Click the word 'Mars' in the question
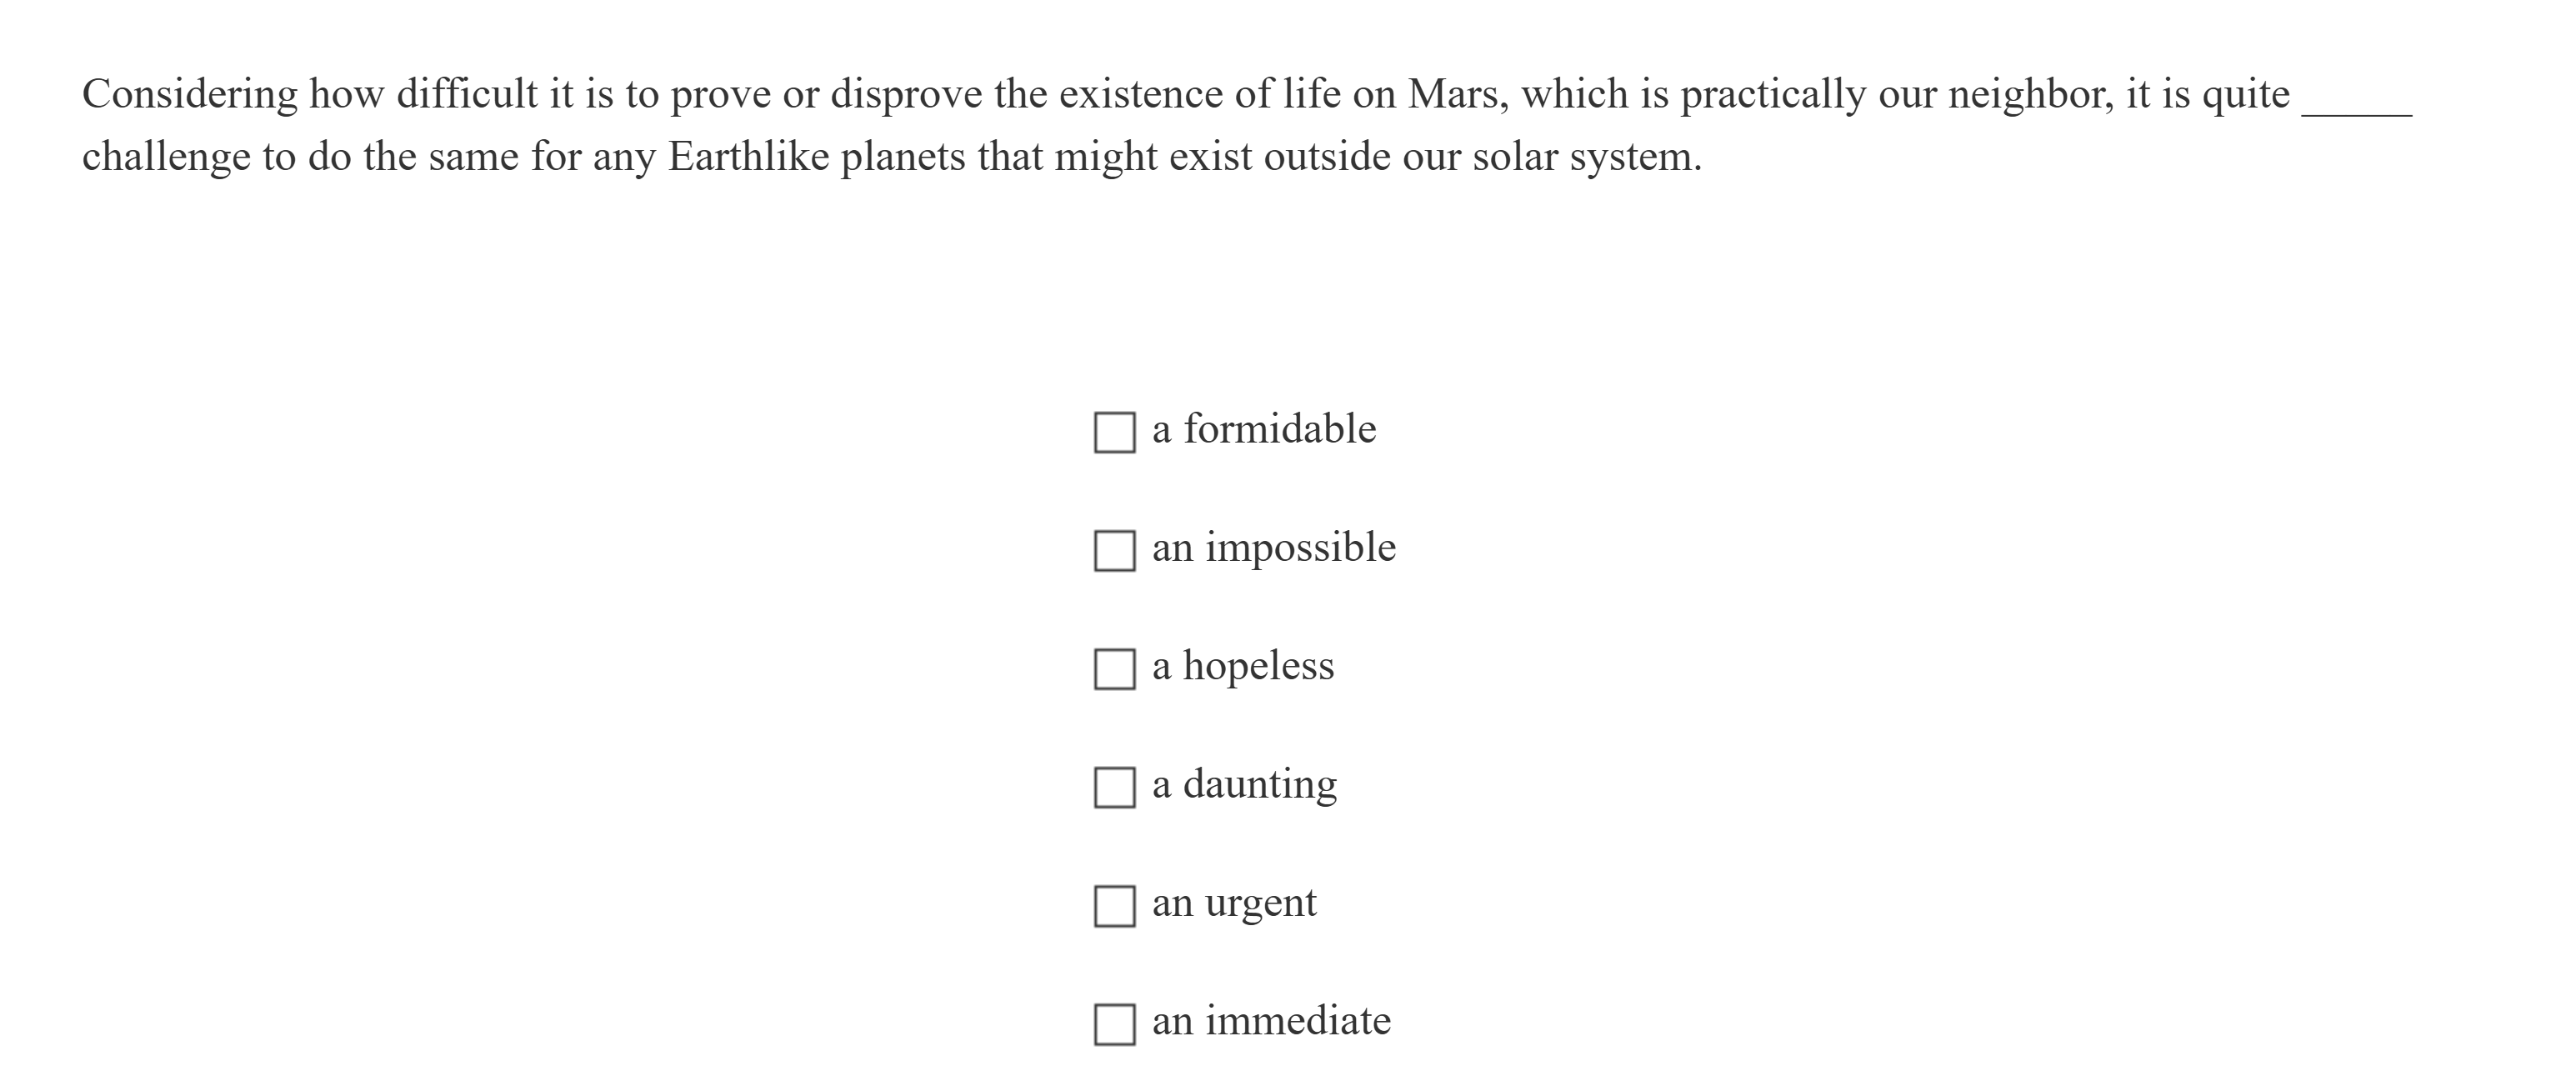The height and width of the screenshot is (1071, 2576). pyautogui.click(x=1455, y=93)
